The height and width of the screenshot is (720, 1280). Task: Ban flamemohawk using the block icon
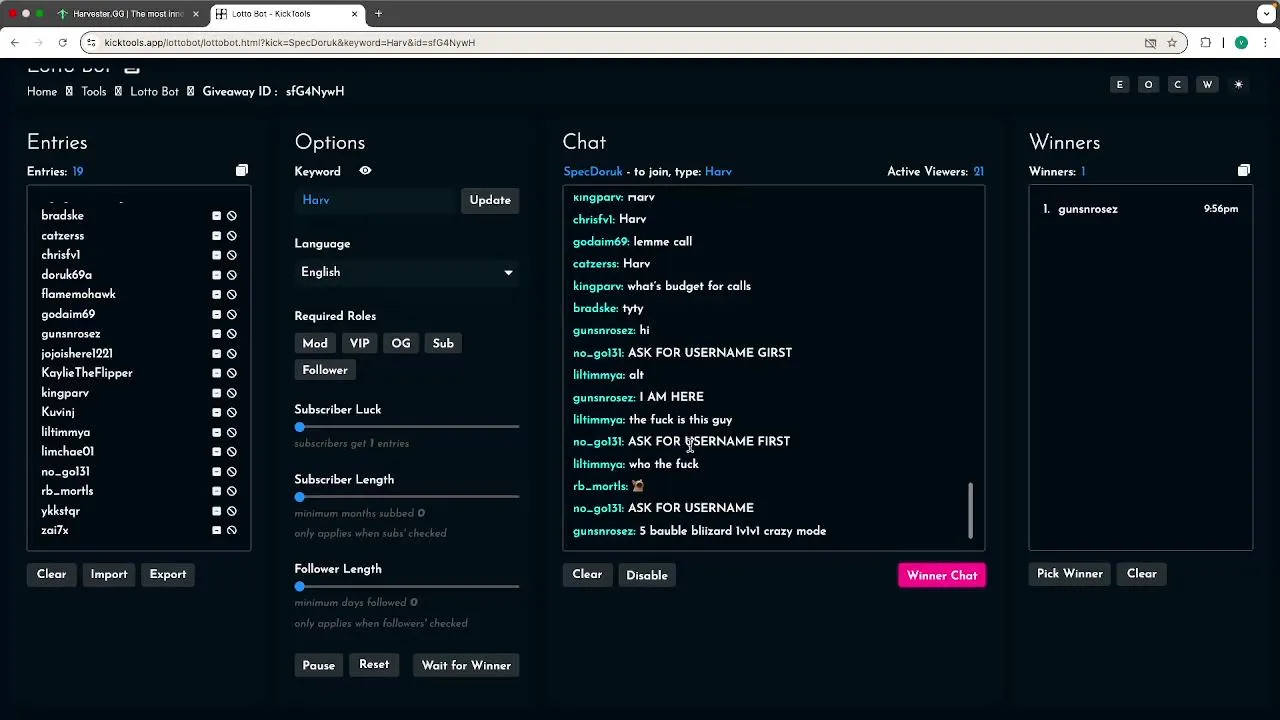(231, 295)
